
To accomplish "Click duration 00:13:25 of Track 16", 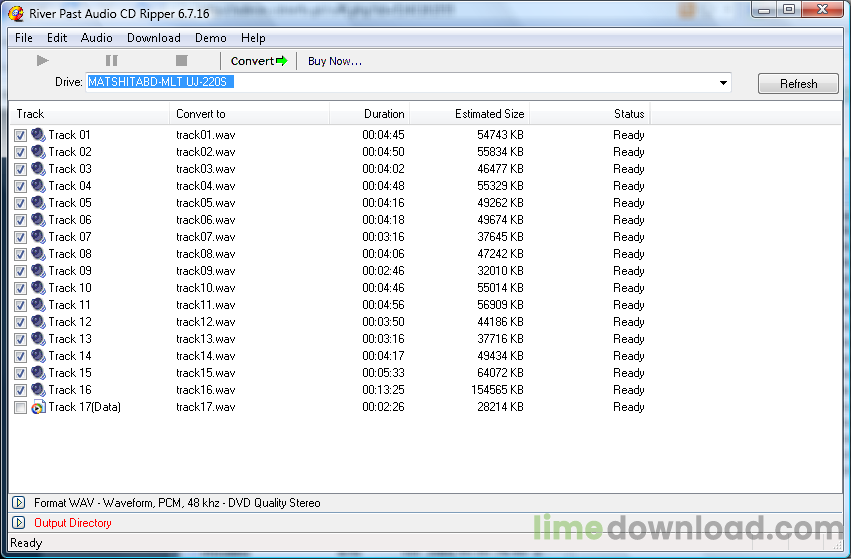I will (x=383, y=390).
